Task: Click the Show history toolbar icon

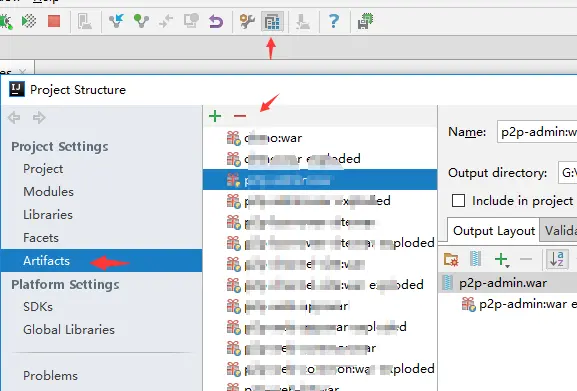Action: tap(191, 21)
